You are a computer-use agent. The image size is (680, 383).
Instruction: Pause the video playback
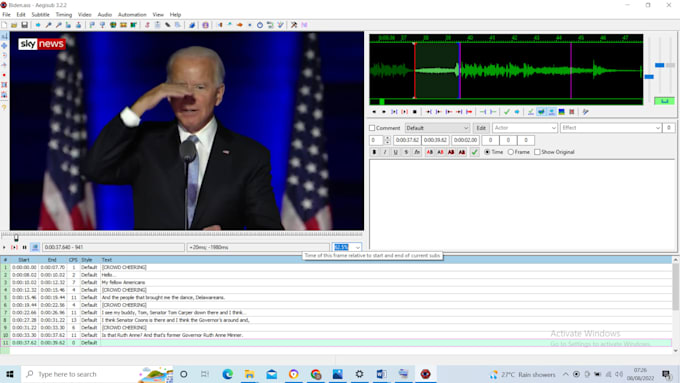pos(24,247)
